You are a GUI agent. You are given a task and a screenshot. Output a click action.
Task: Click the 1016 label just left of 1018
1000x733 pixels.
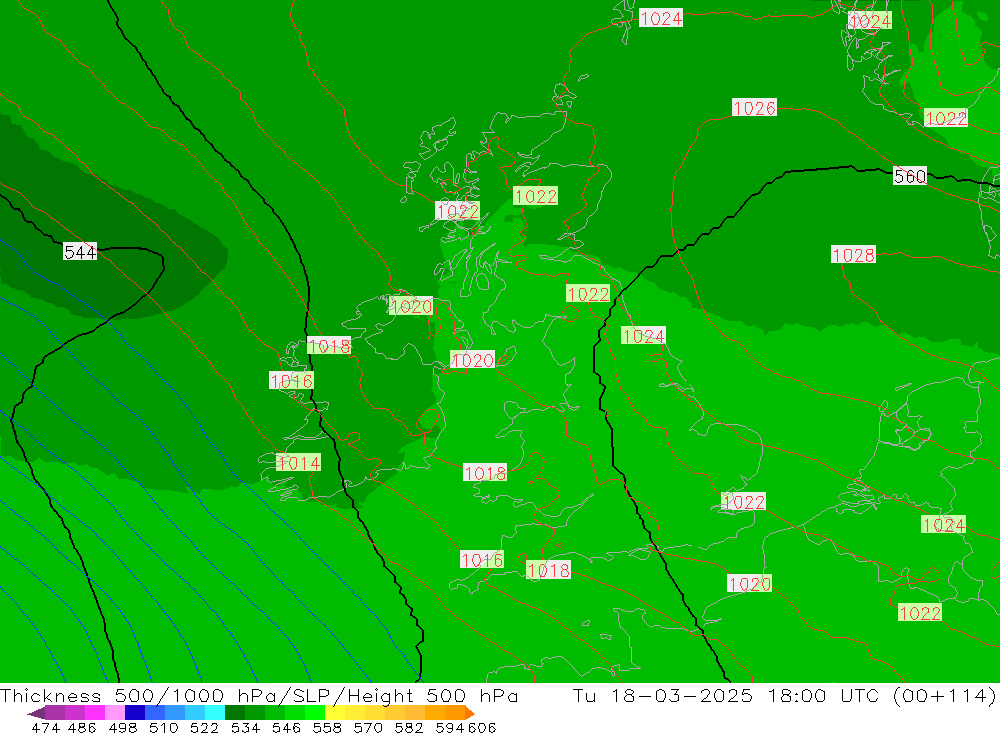tap(482, 560)
